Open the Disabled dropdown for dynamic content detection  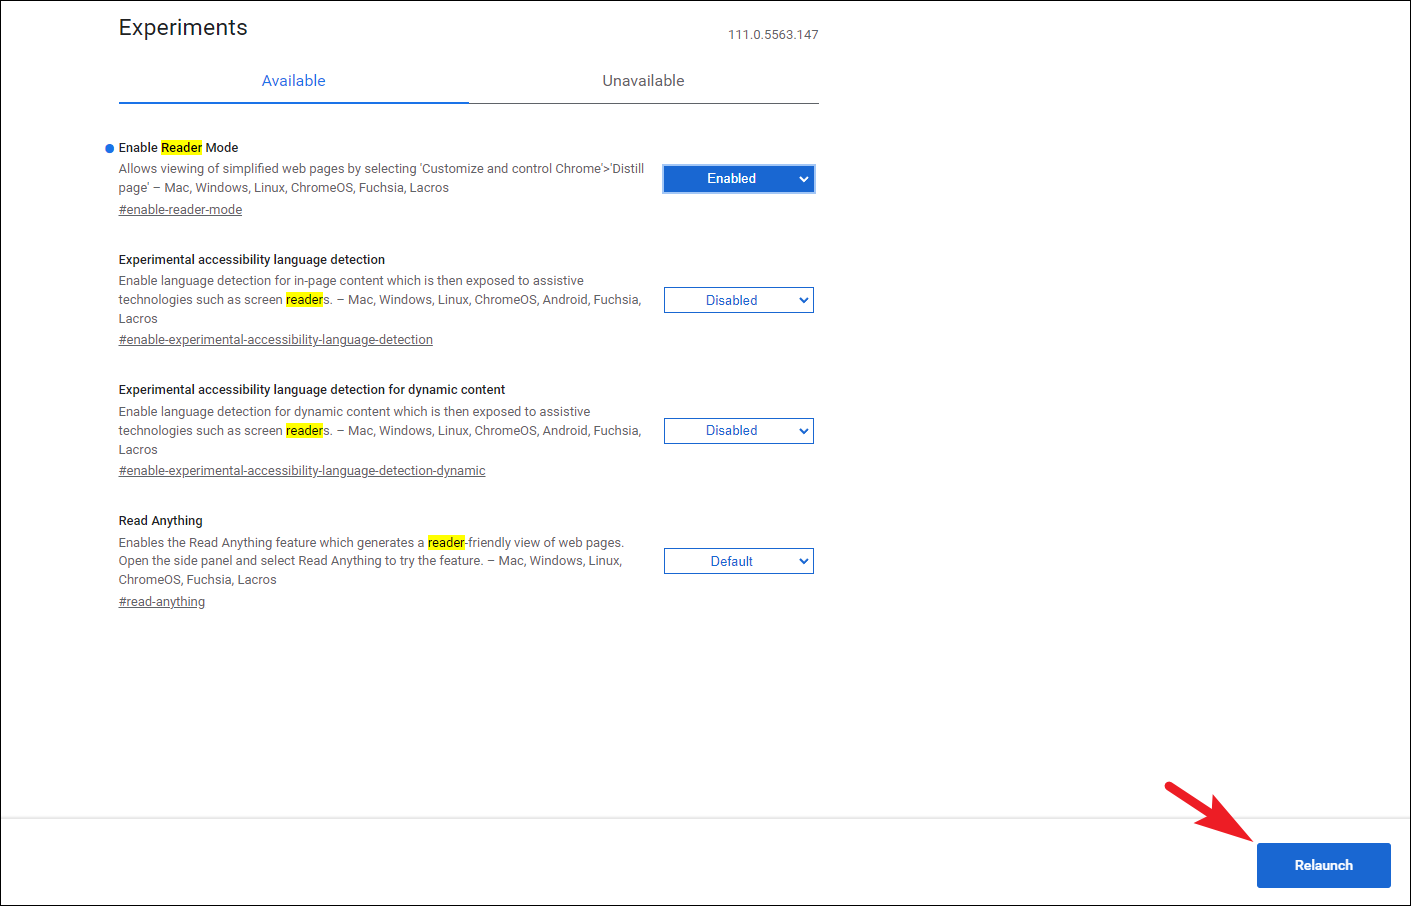(x=738, y=430)
